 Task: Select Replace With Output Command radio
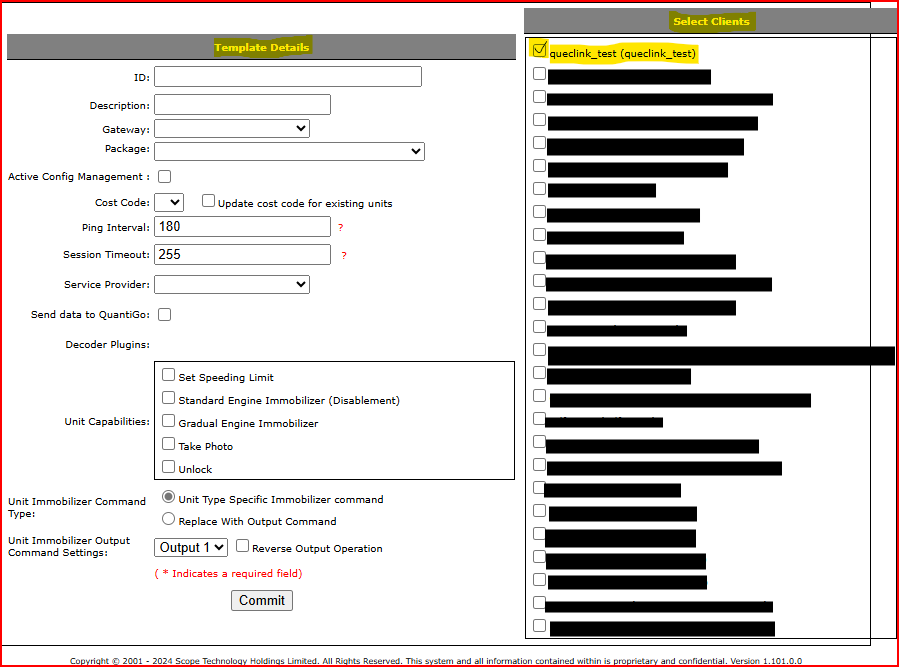point(169,519)
